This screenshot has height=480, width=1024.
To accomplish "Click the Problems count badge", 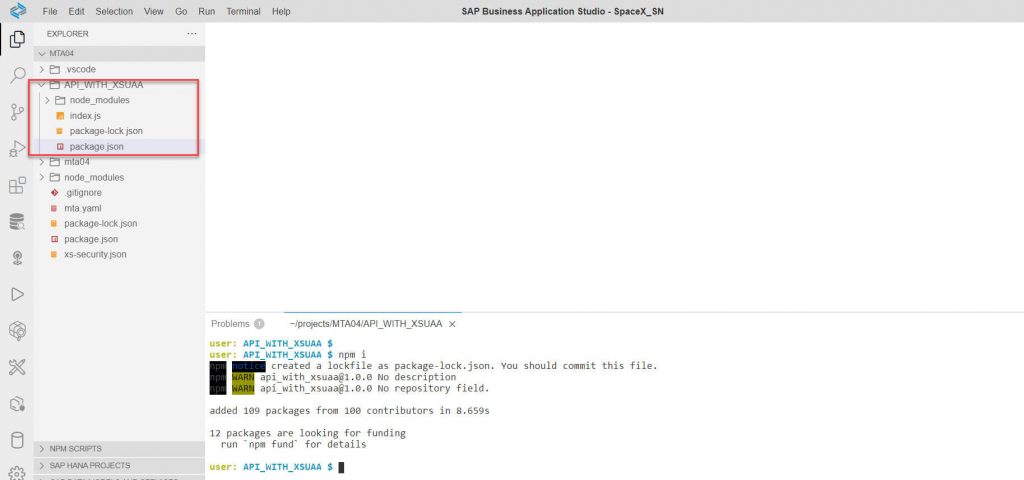I will pos(259,324).
